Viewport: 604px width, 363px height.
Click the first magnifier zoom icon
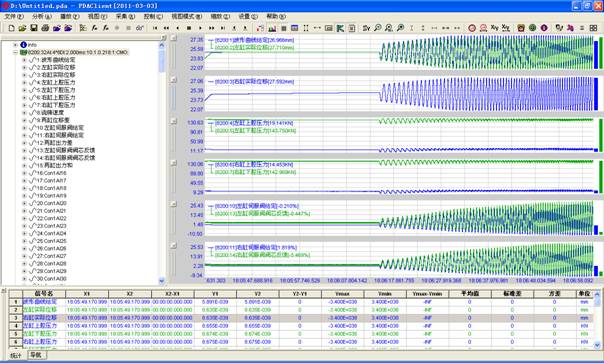(x=378, y=28)
